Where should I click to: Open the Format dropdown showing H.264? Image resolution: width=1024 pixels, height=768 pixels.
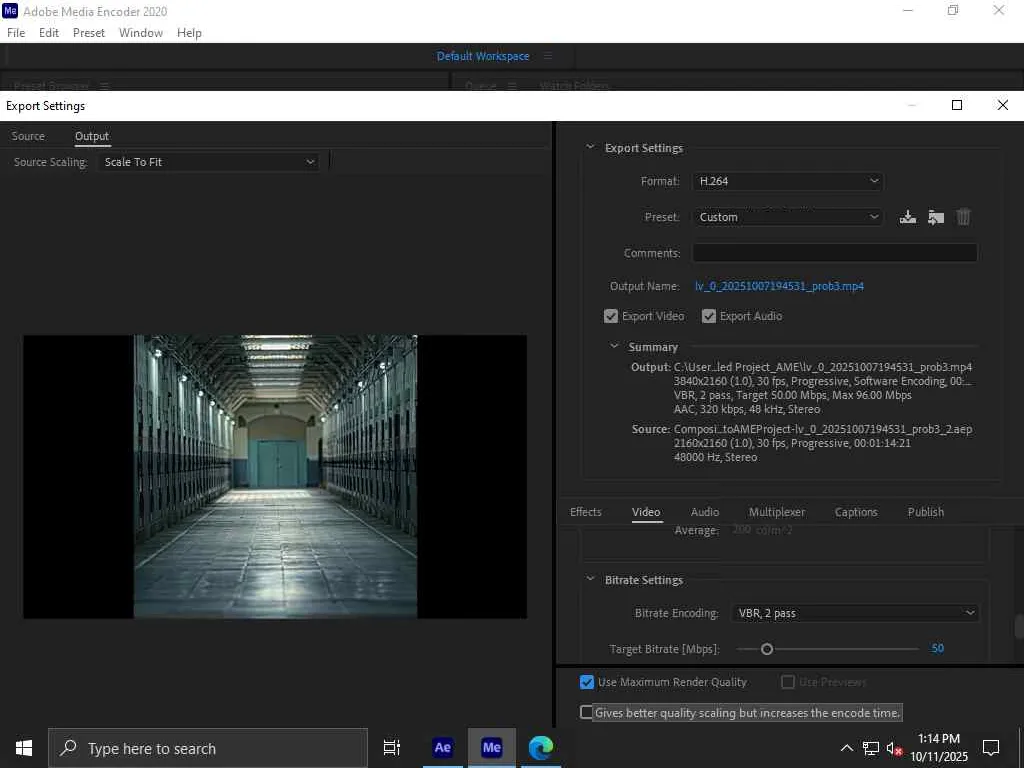[788, 181]
